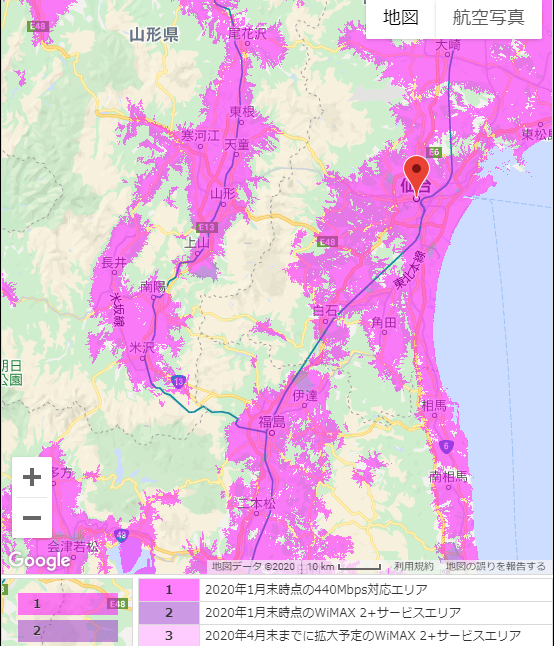Click the E6 highway shield north of Sendai
The image size is (554, 646).
tap(434, 152)
